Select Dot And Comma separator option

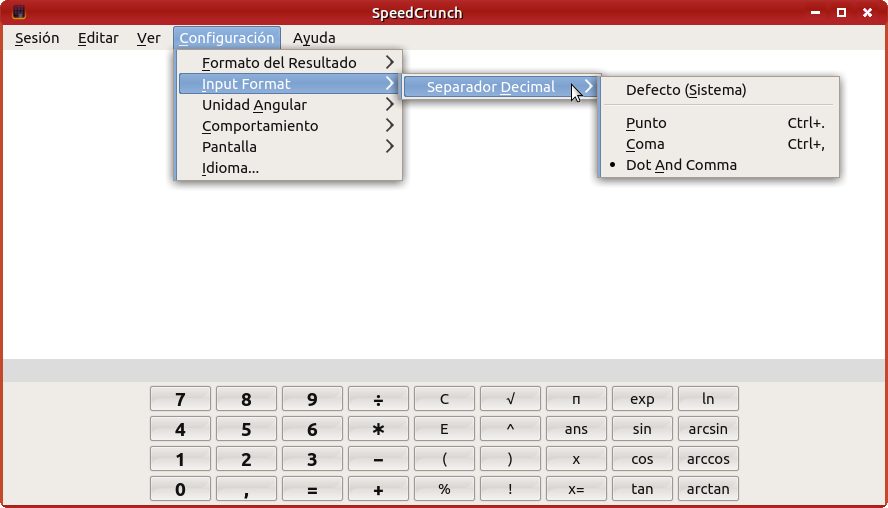click(x=719, y=165)
